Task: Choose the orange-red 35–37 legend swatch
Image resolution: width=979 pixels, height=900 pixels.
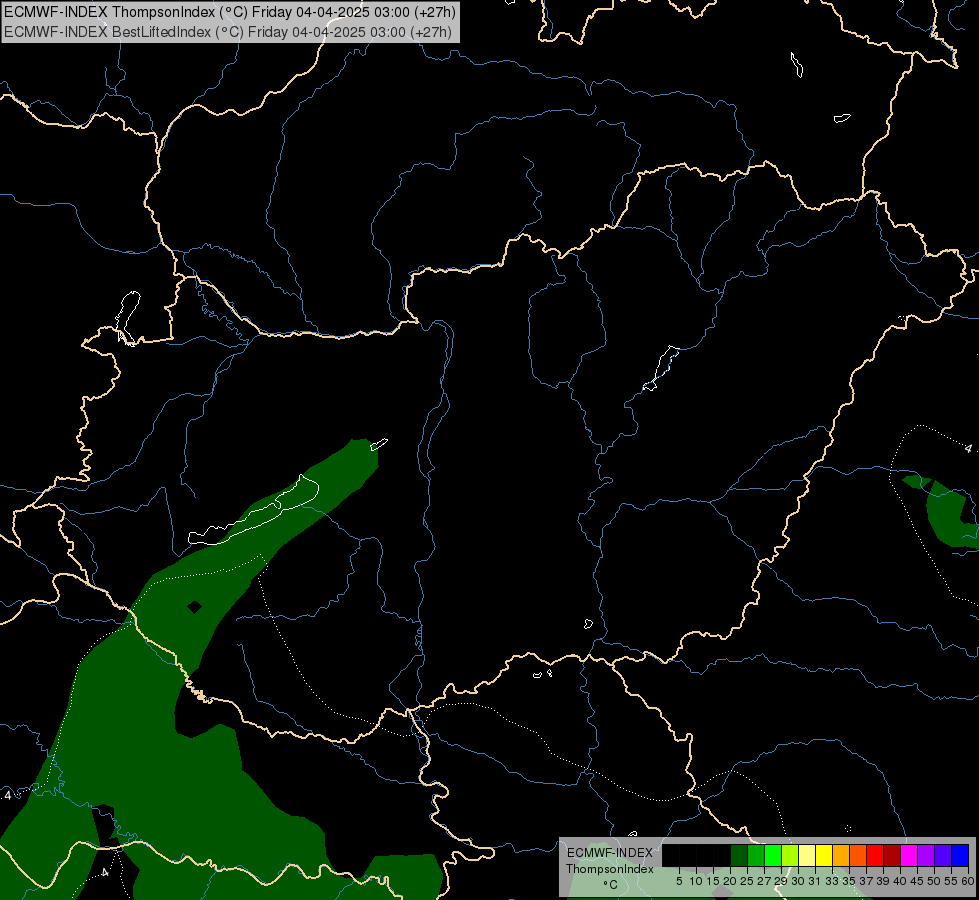Action: click(x=858, y=855)
